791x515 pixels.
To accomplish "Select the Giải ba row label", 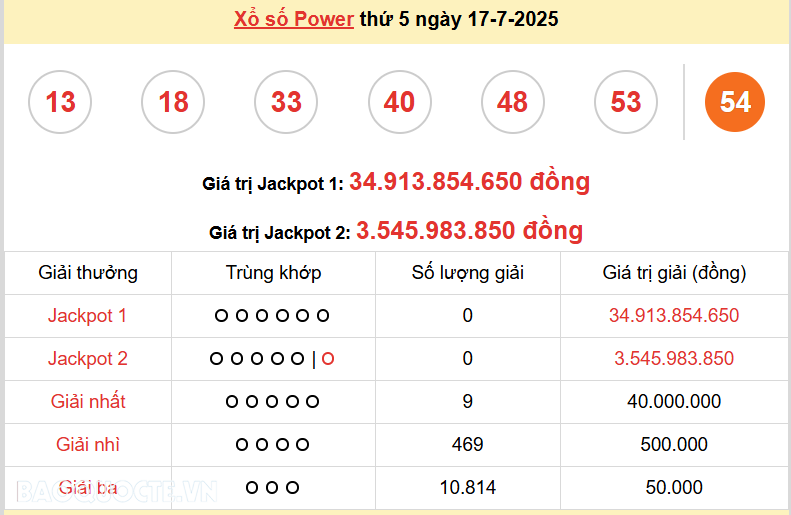I will 88,488.
